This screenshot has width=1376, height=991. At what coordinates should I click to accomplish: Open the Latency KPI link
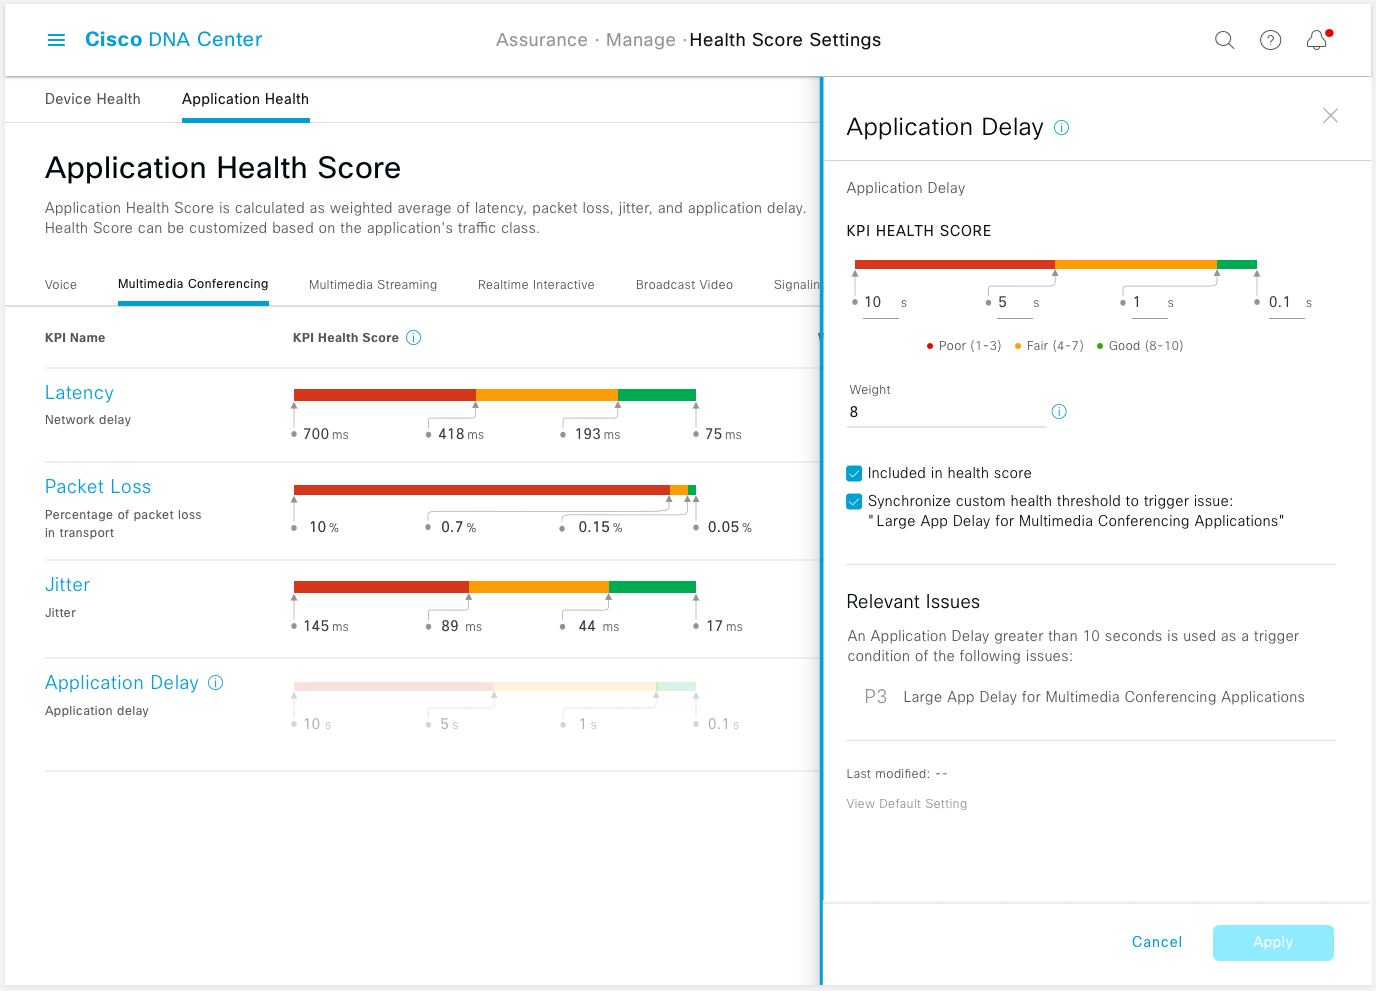[79, 393]
